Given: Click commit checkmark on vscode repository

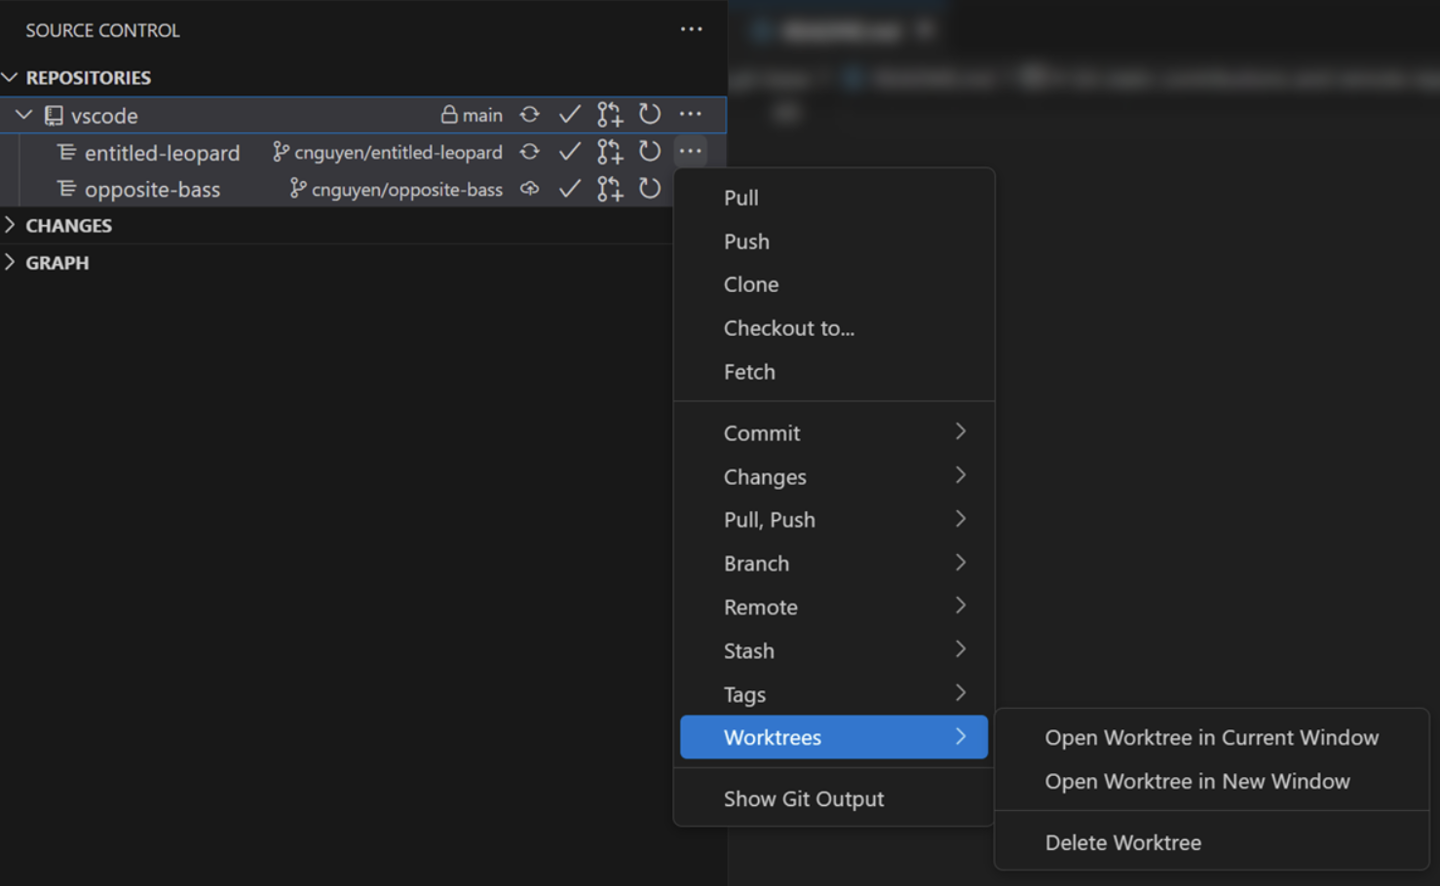Looking at the screenshot, I should (570, 115).
